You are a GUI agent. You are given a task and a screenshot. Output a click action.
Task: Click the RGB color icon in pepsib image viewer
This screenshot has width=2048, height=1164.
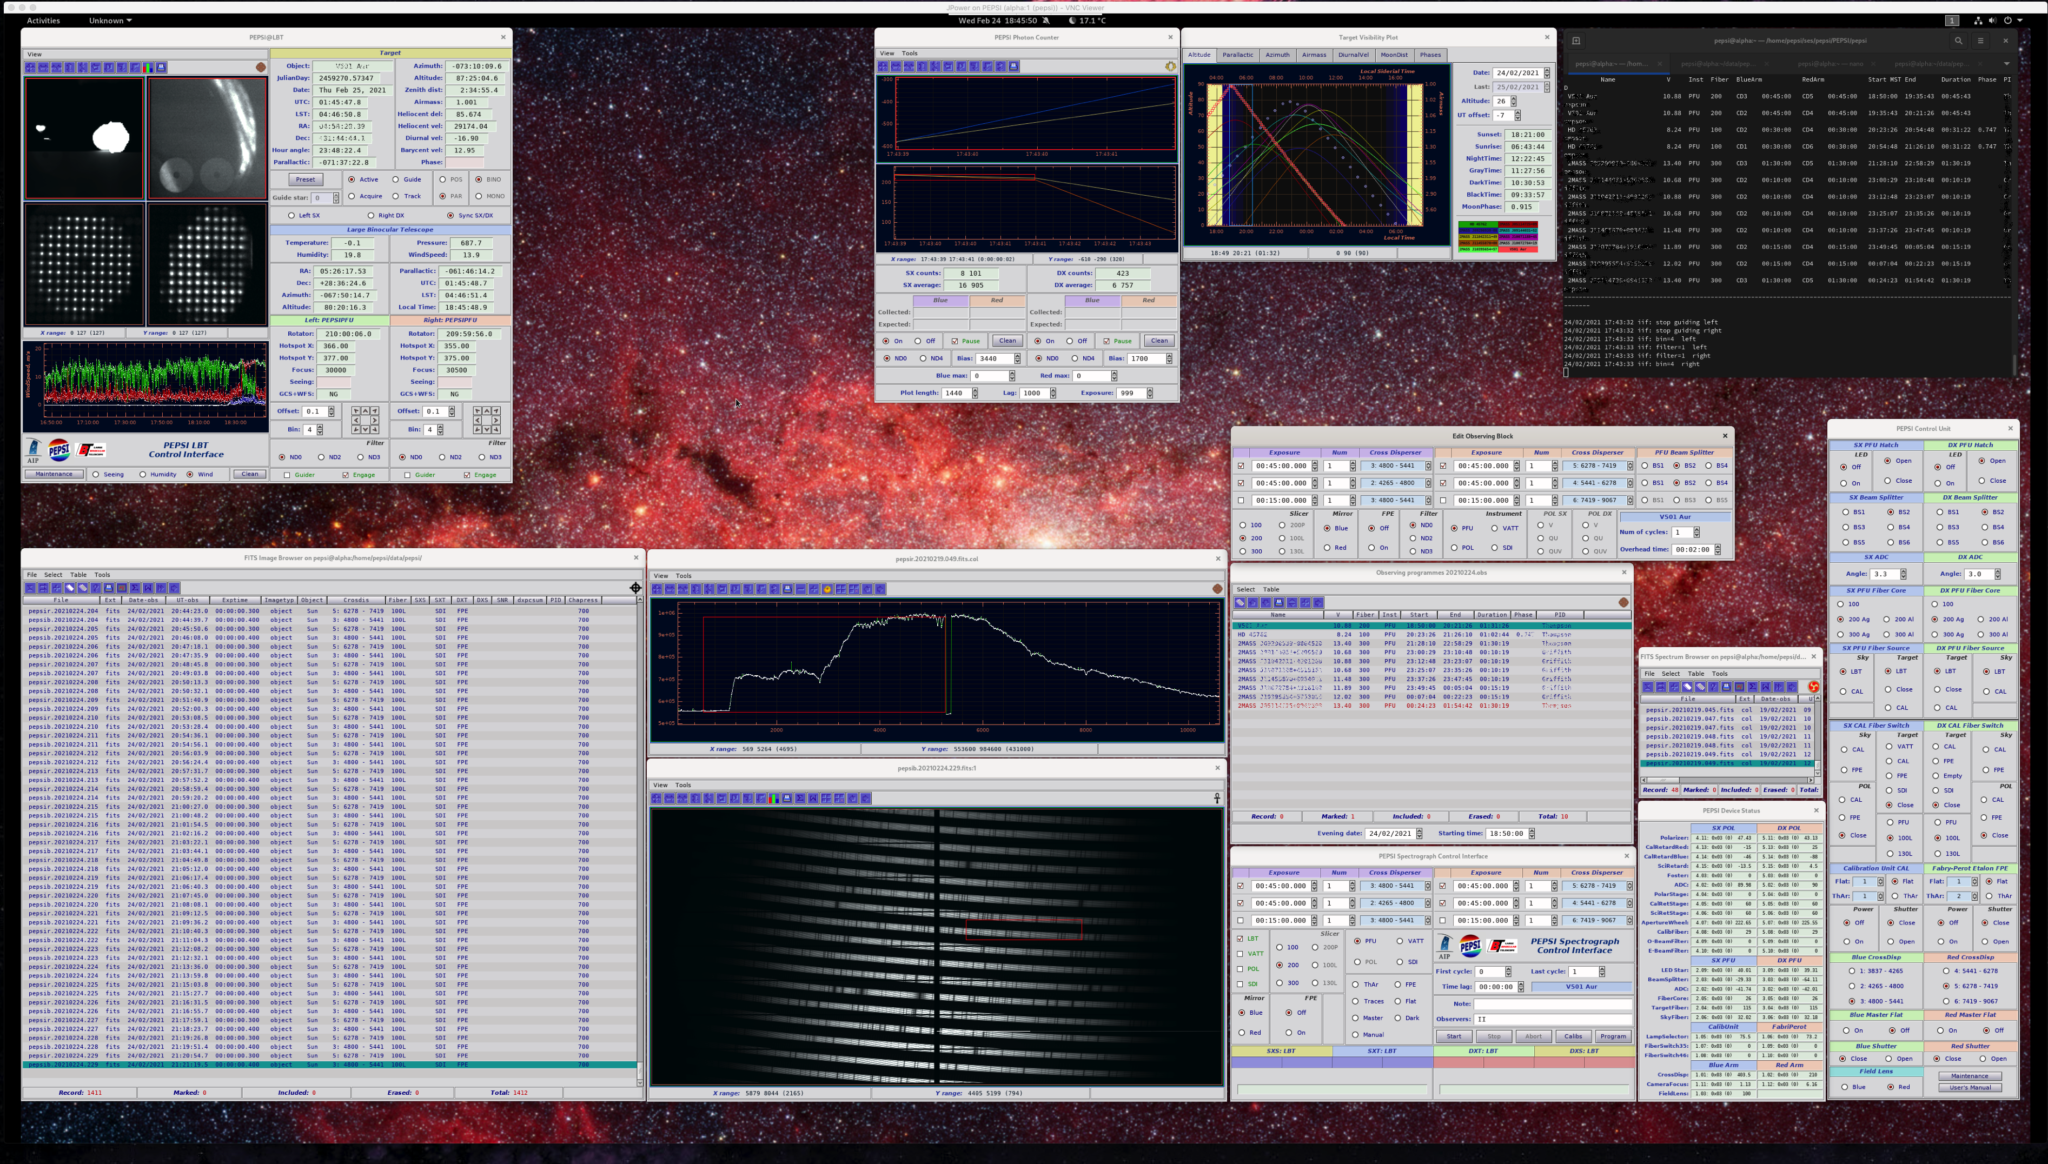pyautogui.click(x=773, y=798)
